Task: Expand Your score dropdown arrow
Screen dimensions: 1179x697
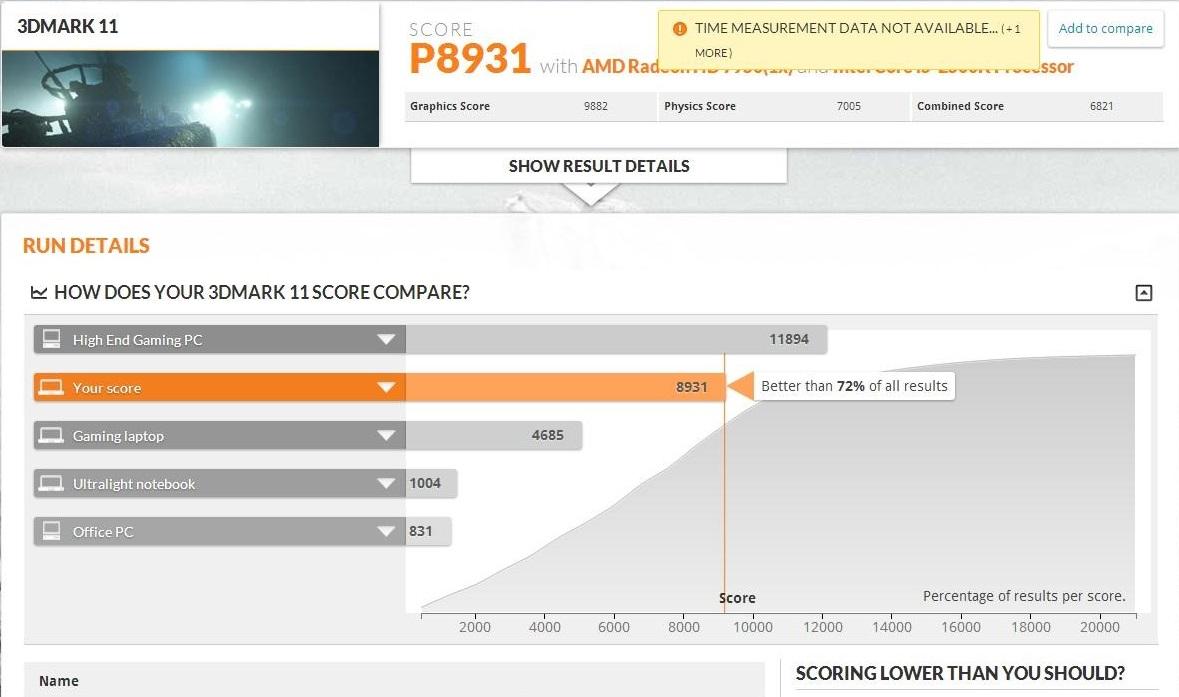Action: click(x=386, y=387)
